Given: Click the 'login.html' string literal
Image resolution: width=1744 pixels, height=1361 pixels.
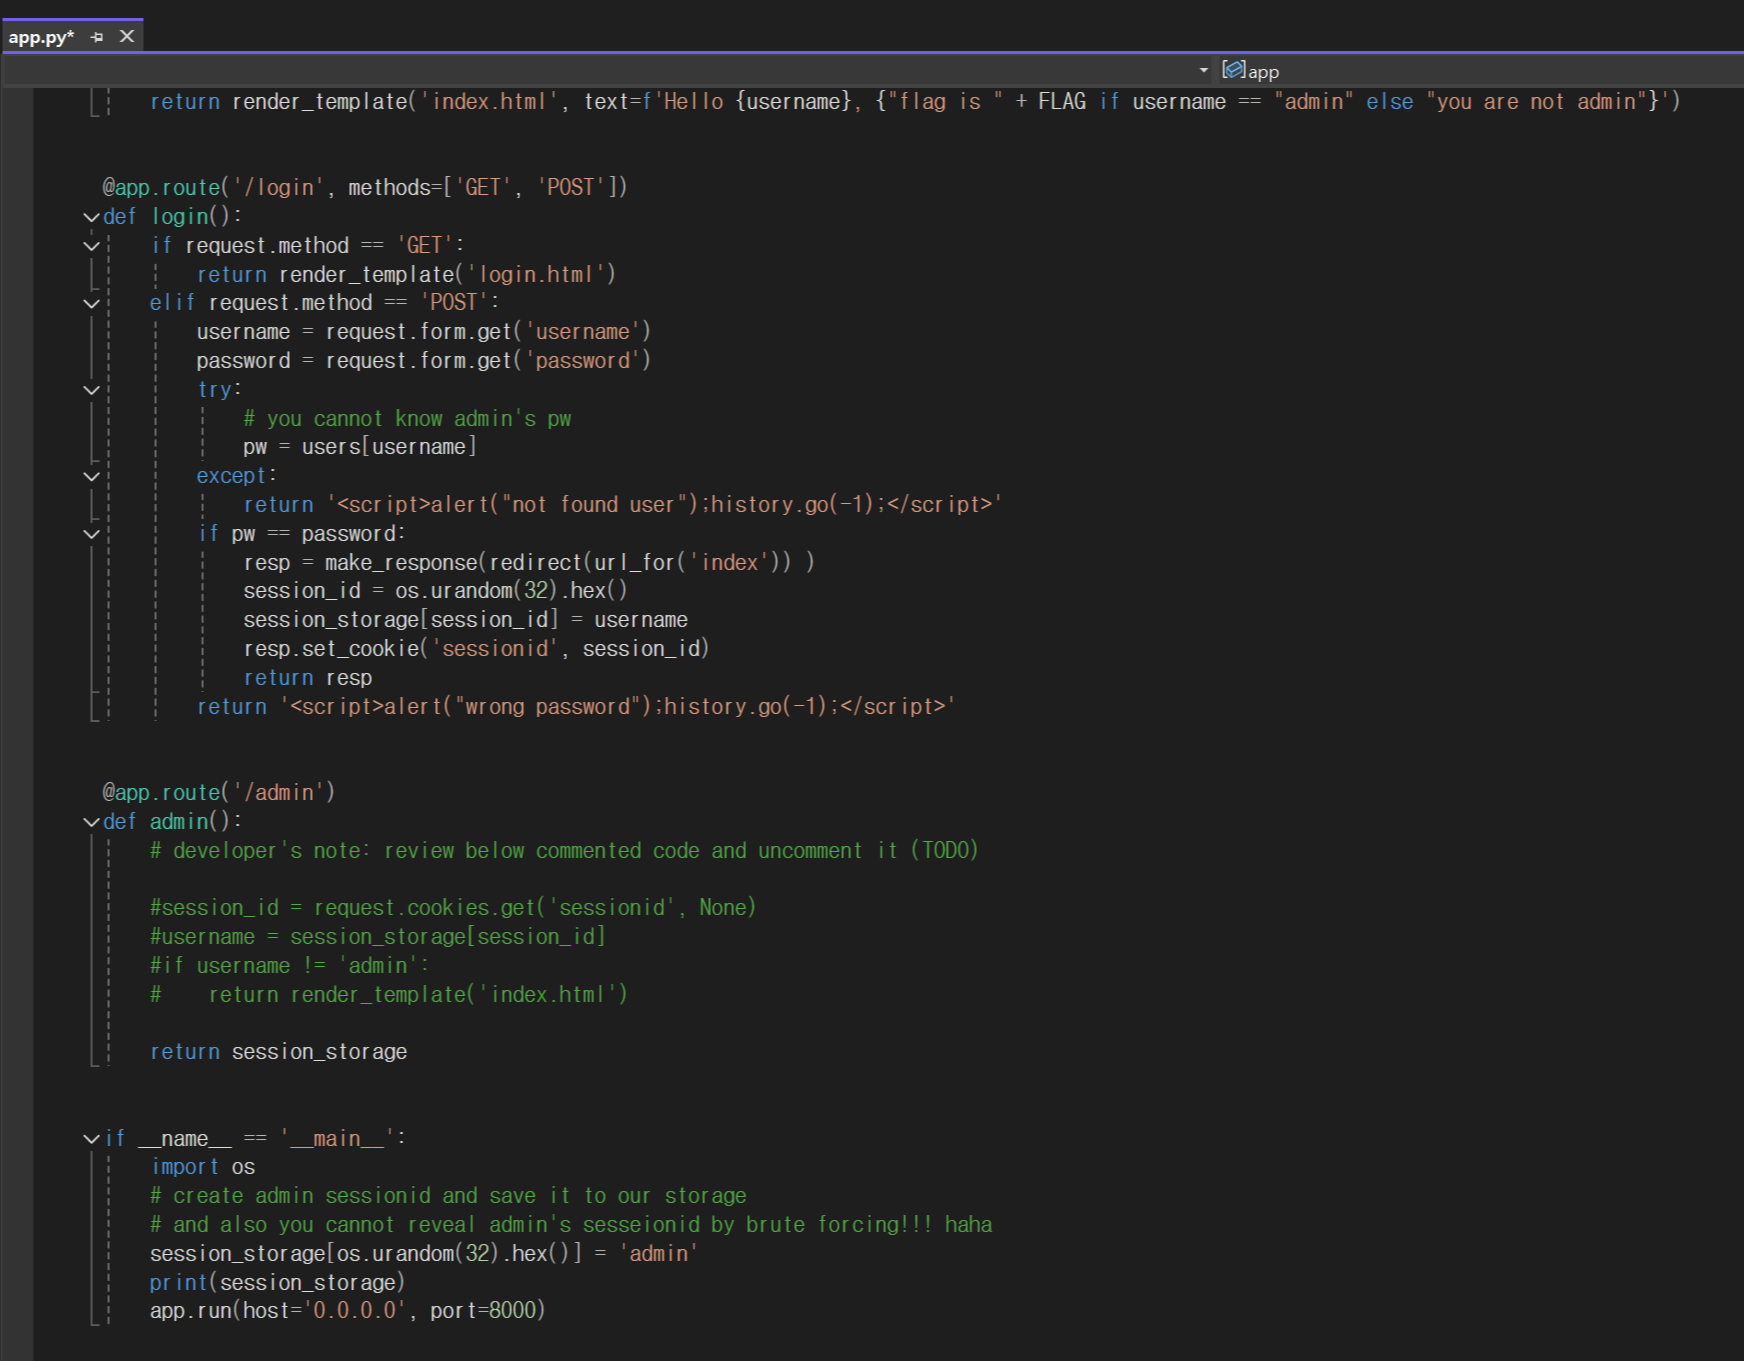Looking at the screenshot, I should (536, 275).
